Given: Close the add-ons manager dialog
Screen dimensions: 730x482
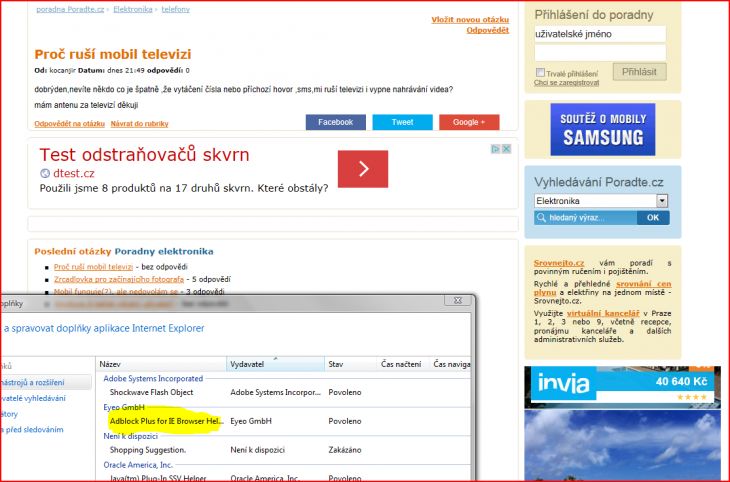Looking at the screenshot, I should (x=457, y=300).
